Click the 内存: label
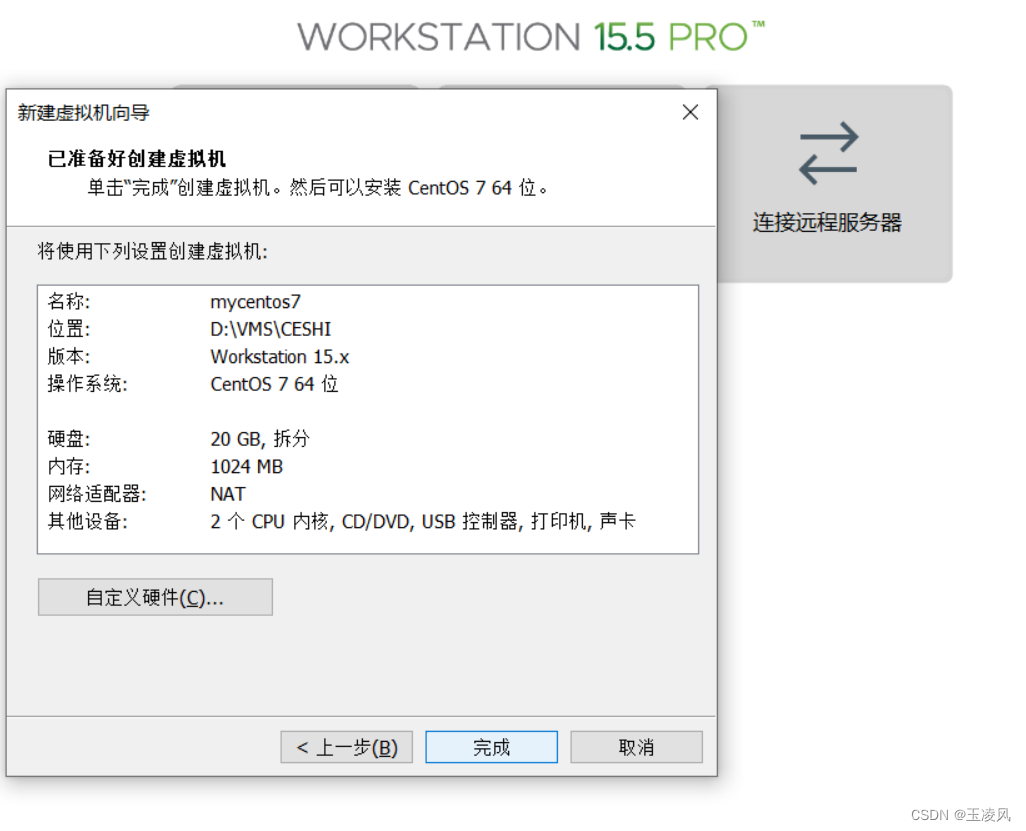The height and width of the screenshot is (831, 1026). pyautogui.click(x=69, y=467)
